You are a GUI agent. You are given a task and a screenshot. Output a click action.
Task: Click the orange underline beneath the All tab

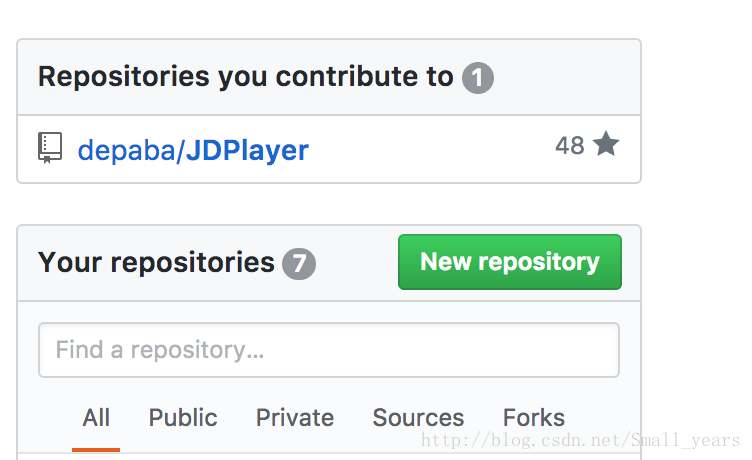(96, 450)
